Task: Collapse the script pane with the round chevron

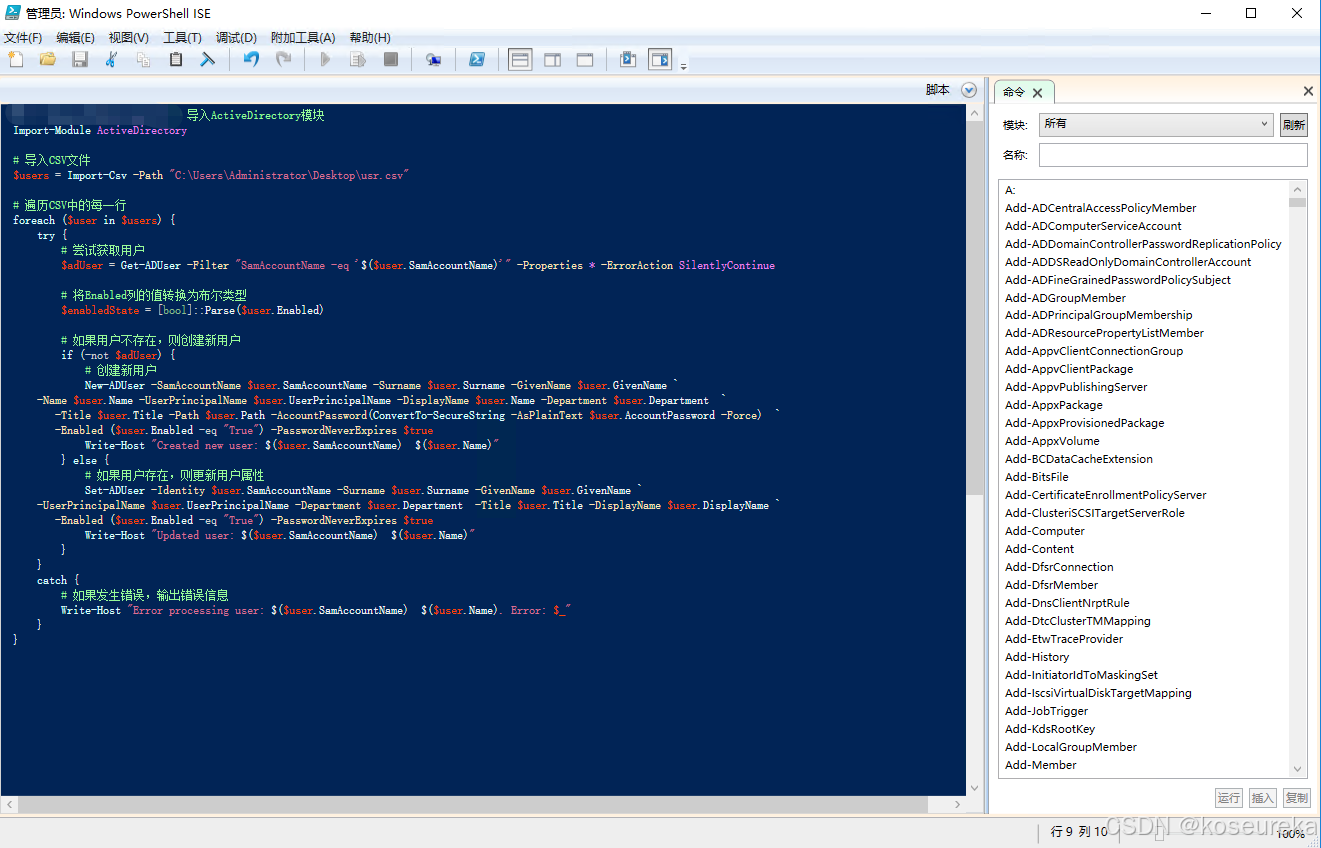Action: 968,90
